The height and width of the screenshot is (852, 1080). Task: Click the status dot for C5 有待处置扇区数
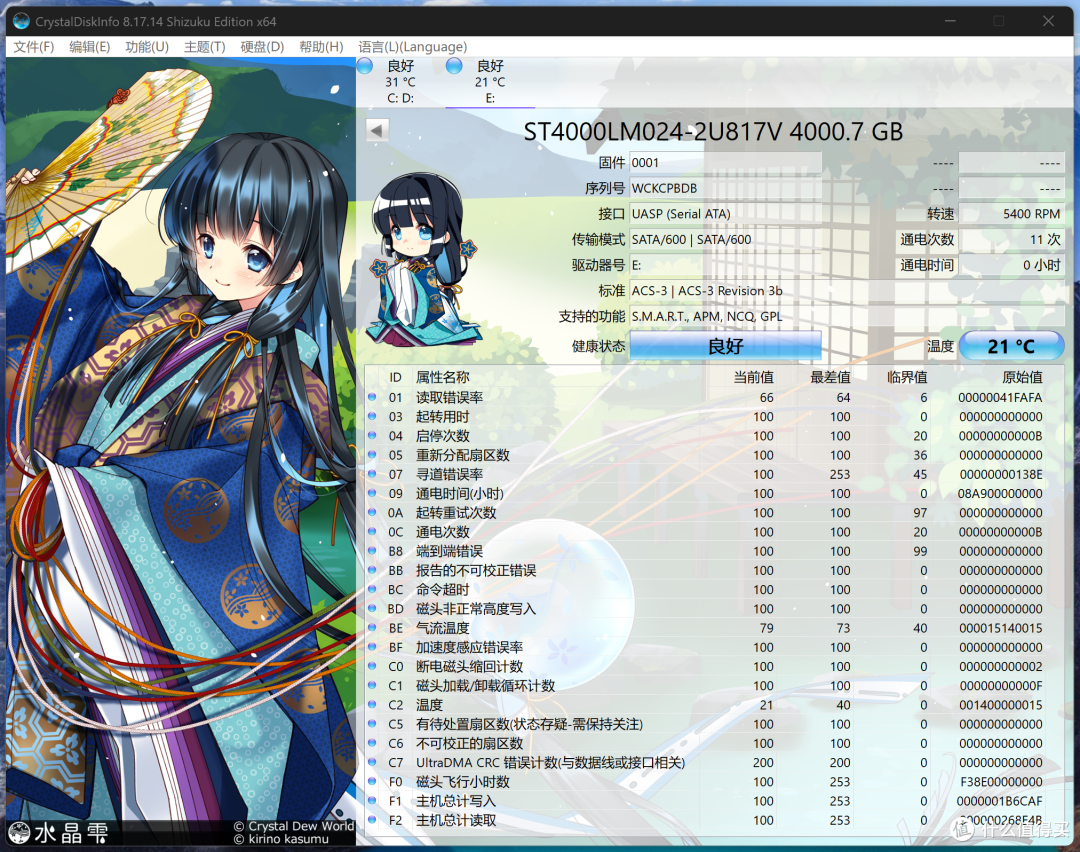[372, 724]
